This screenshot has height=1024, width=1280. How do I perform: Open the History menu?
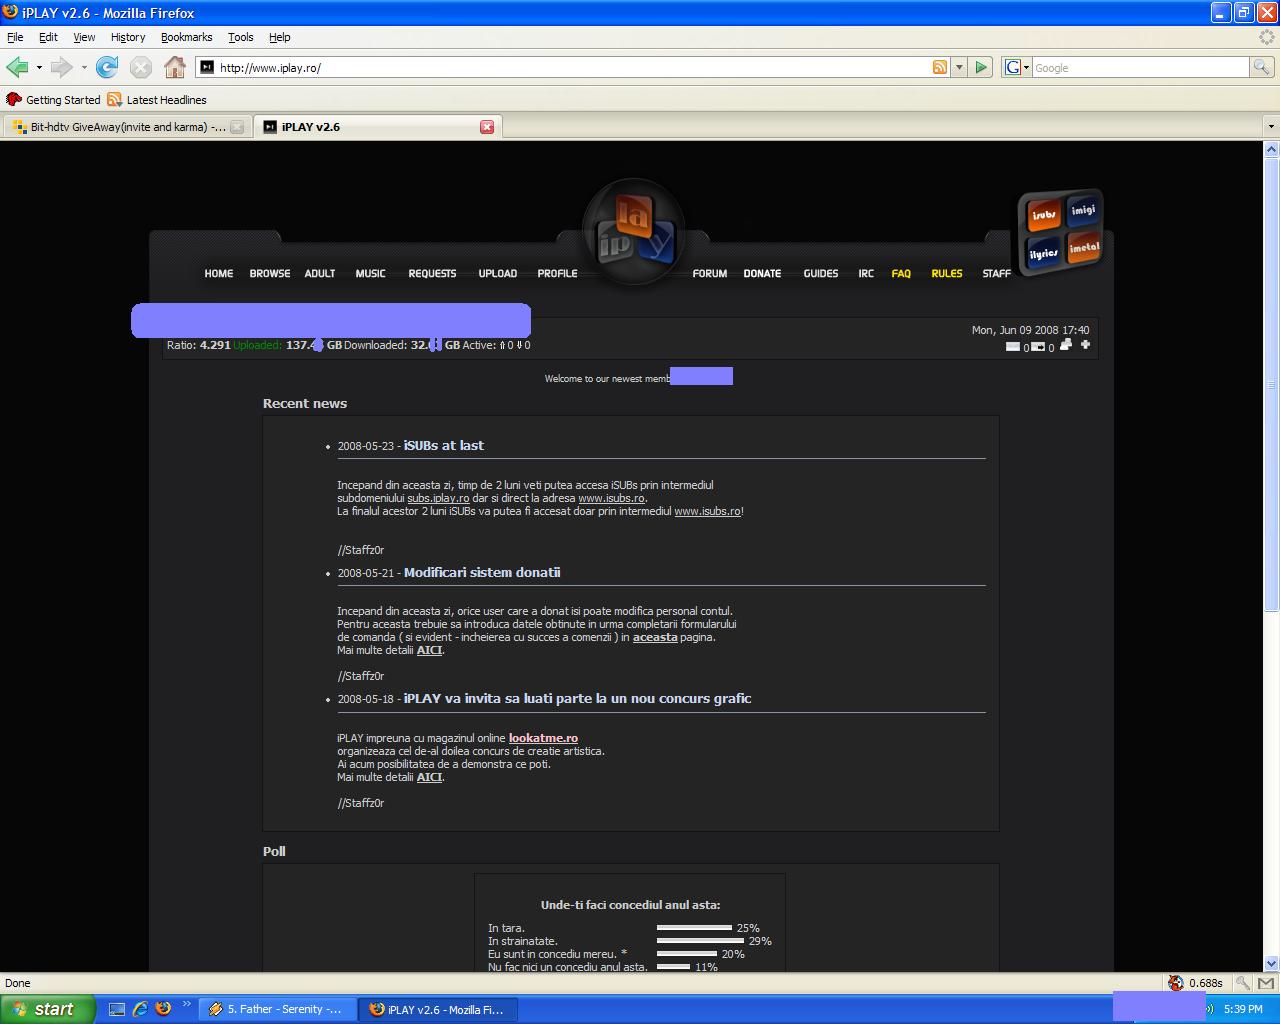coord(128,37)
